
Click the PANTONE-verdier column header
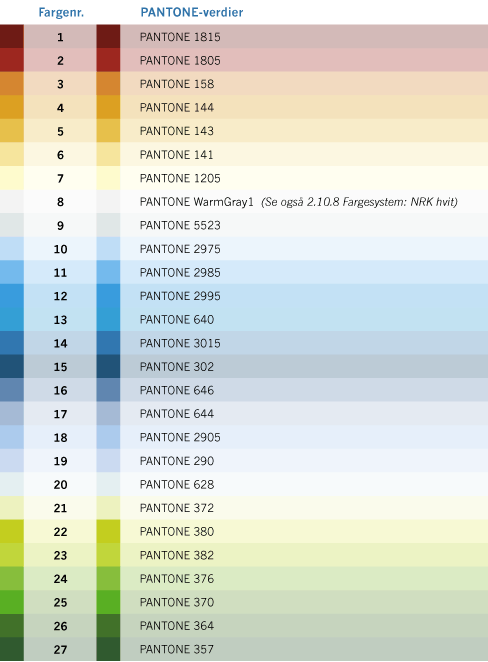pyautogui.click(x=192, y=12)
